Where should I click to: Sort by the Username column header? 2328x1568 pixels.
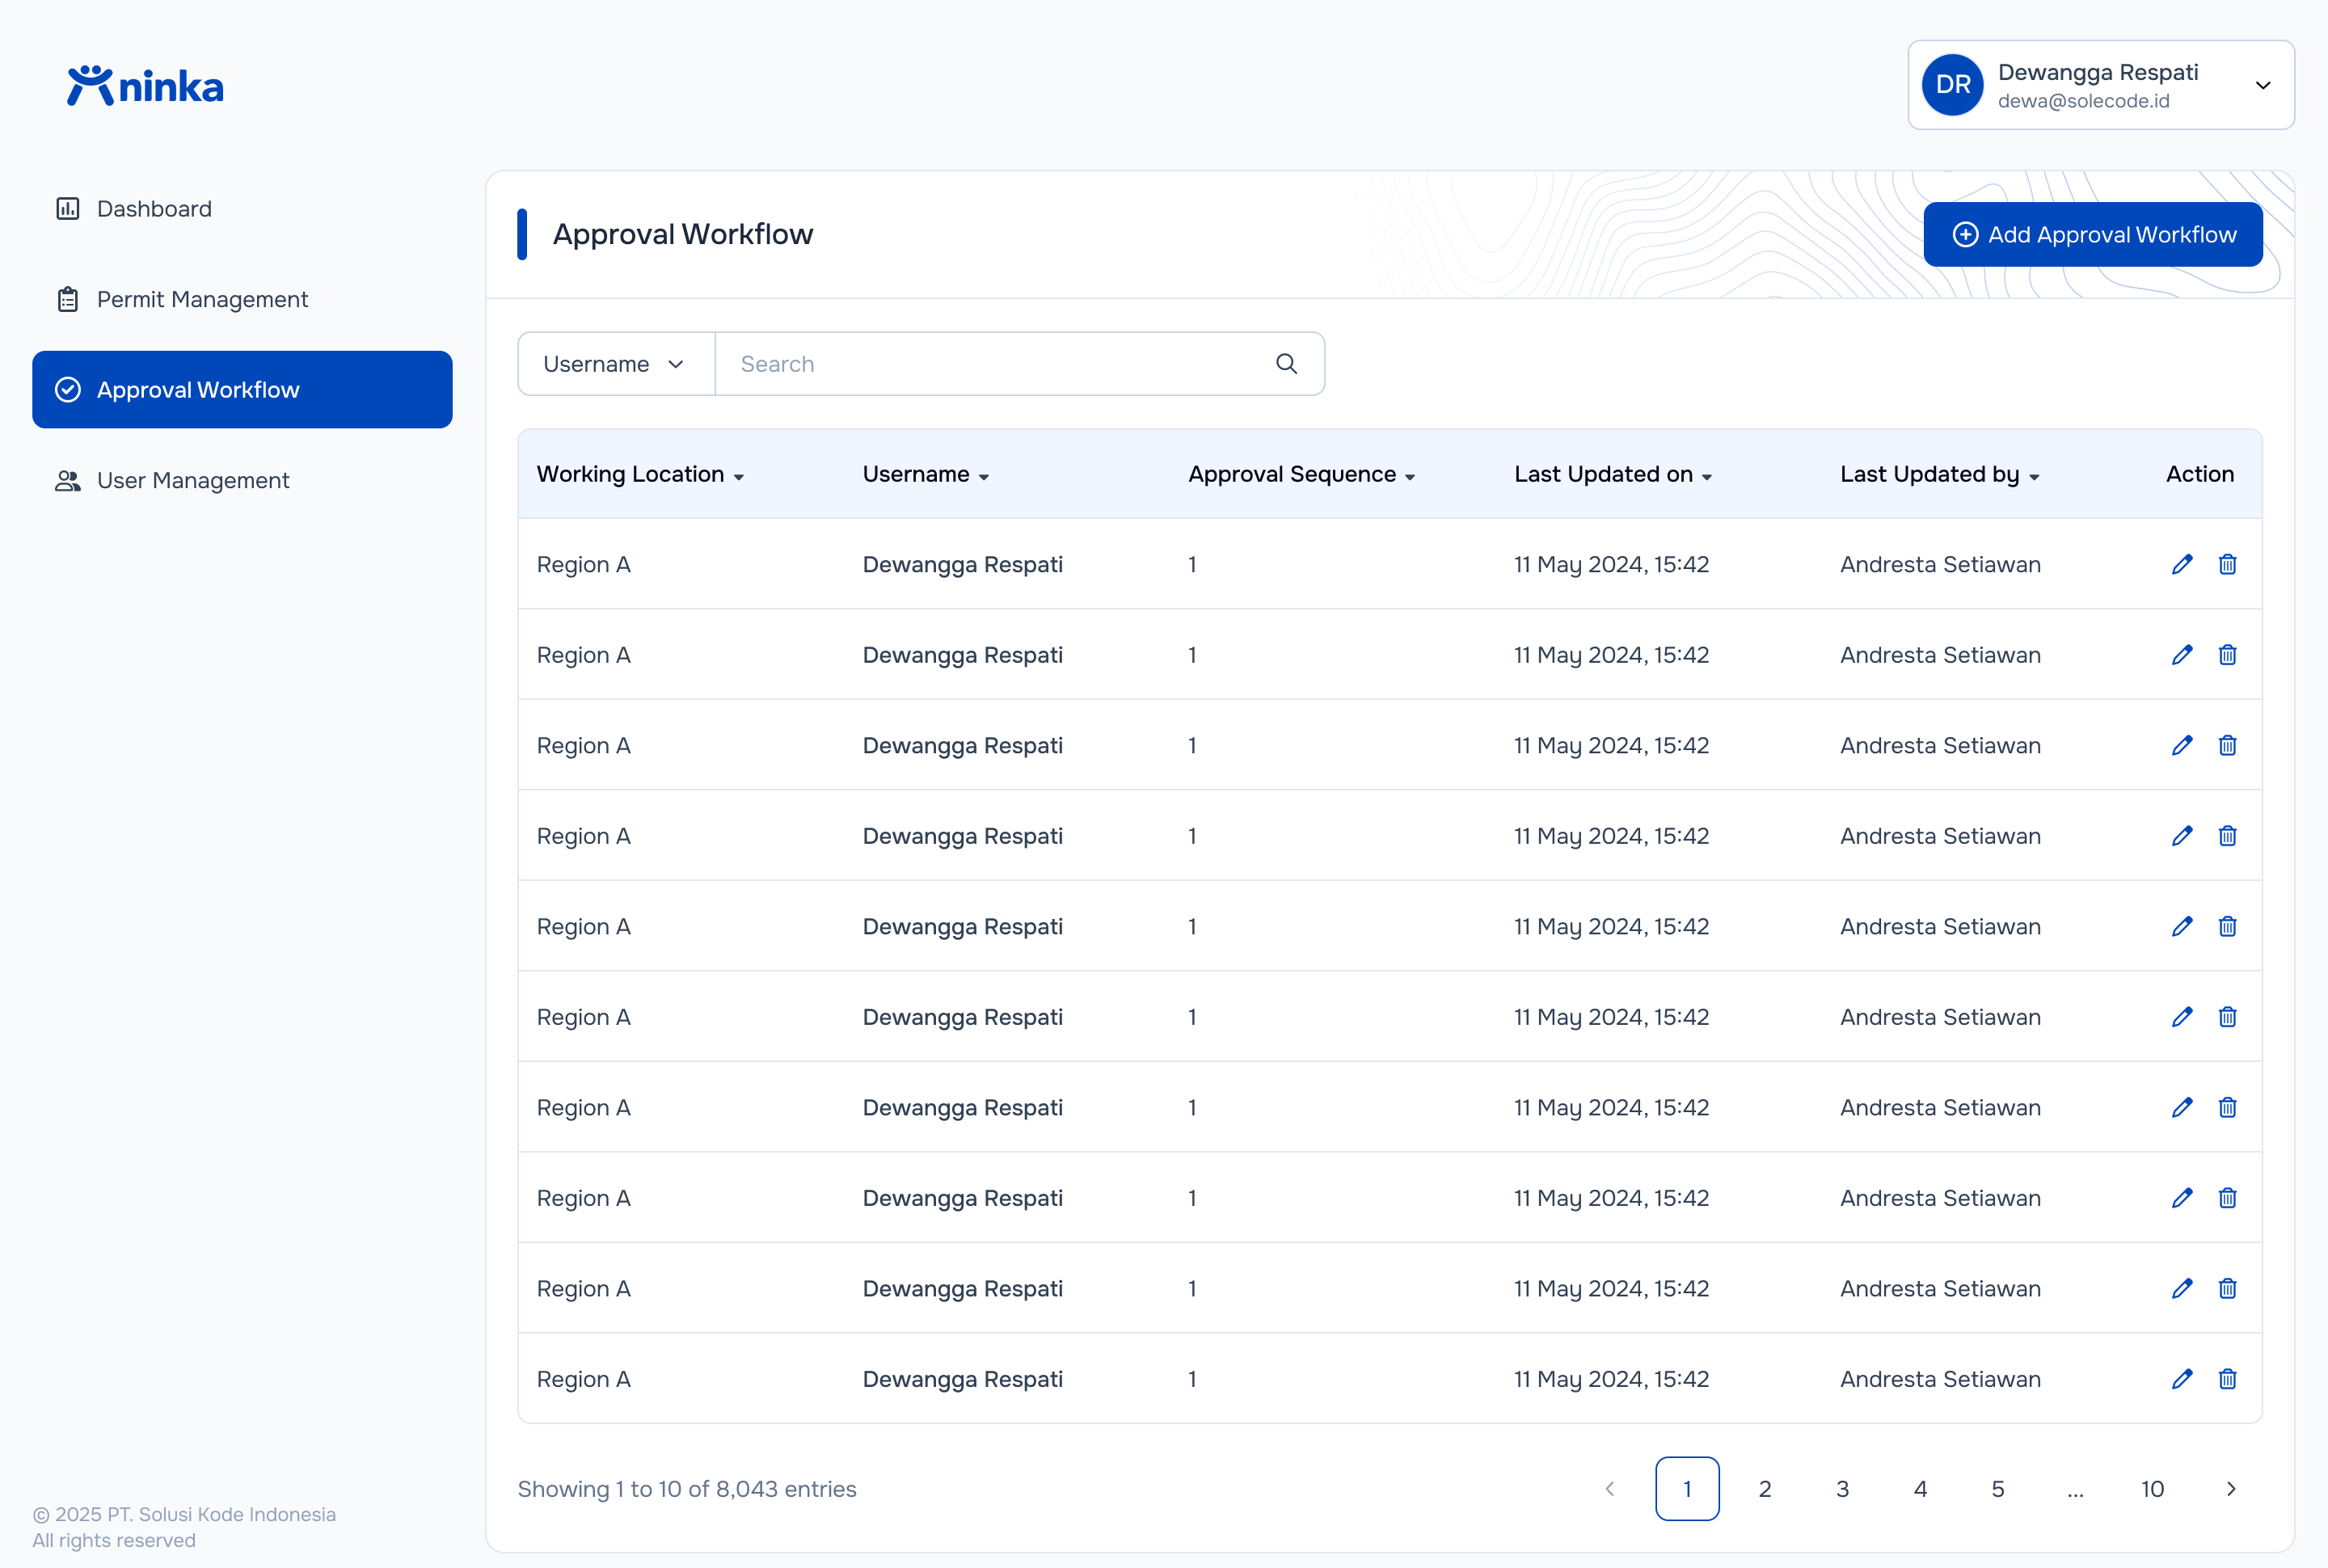coord(926,474)
